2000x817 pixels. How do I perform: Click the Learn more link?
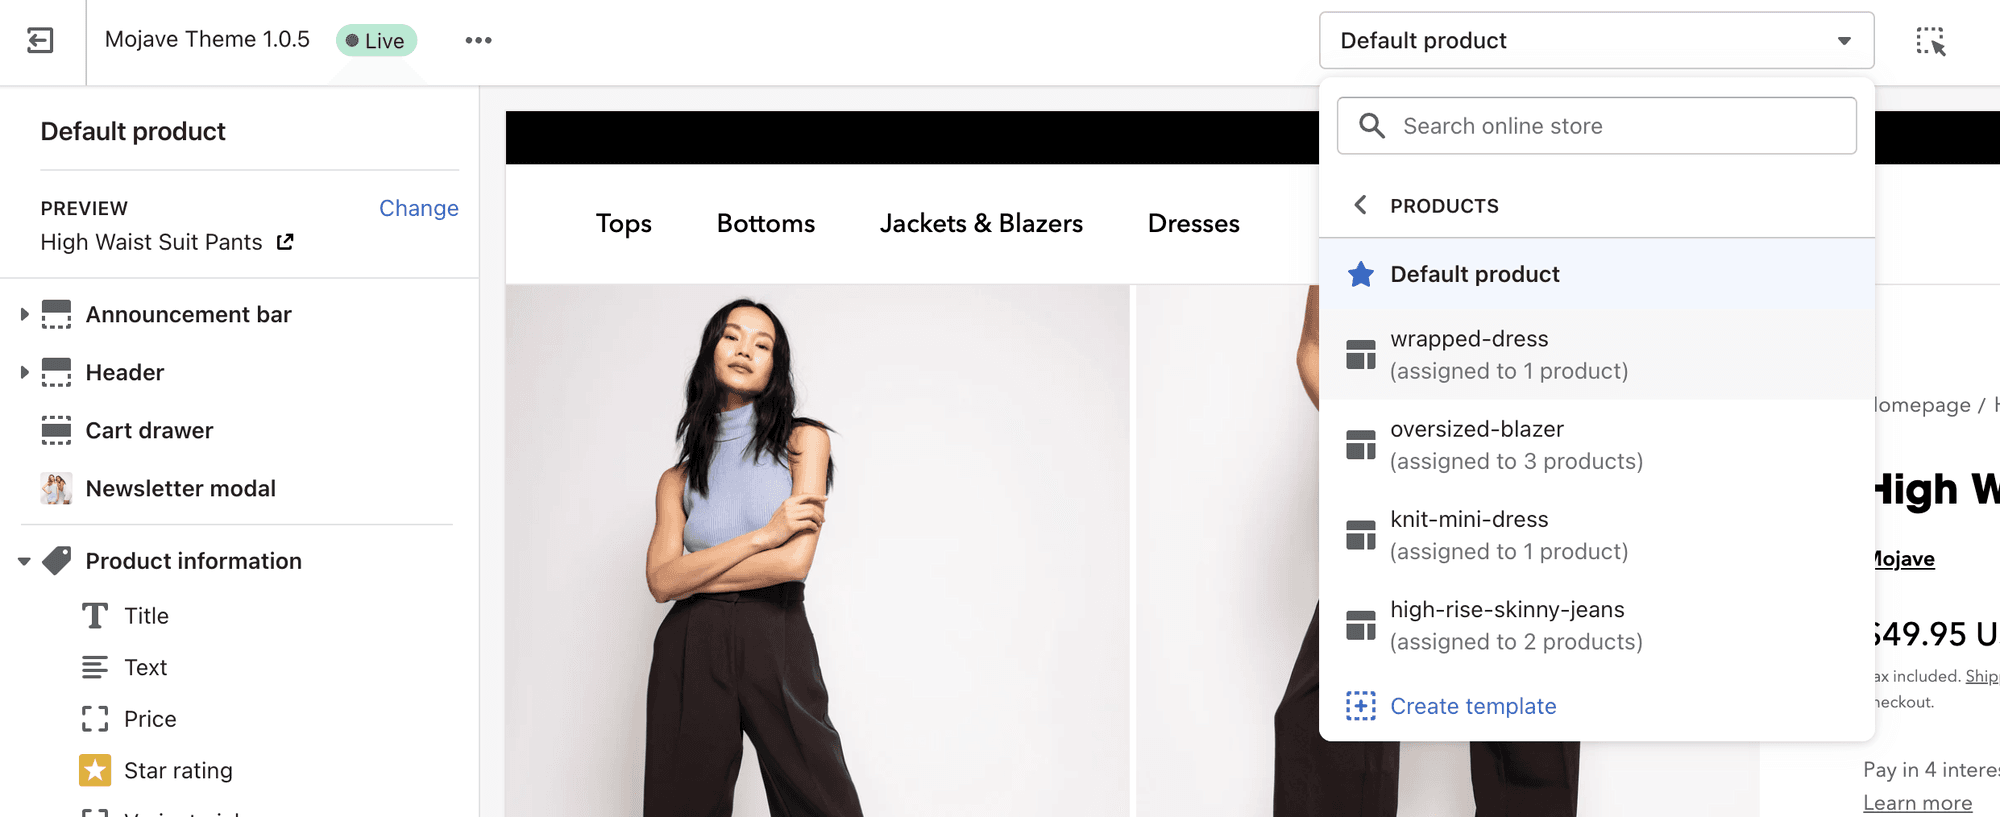point(1917,803)
